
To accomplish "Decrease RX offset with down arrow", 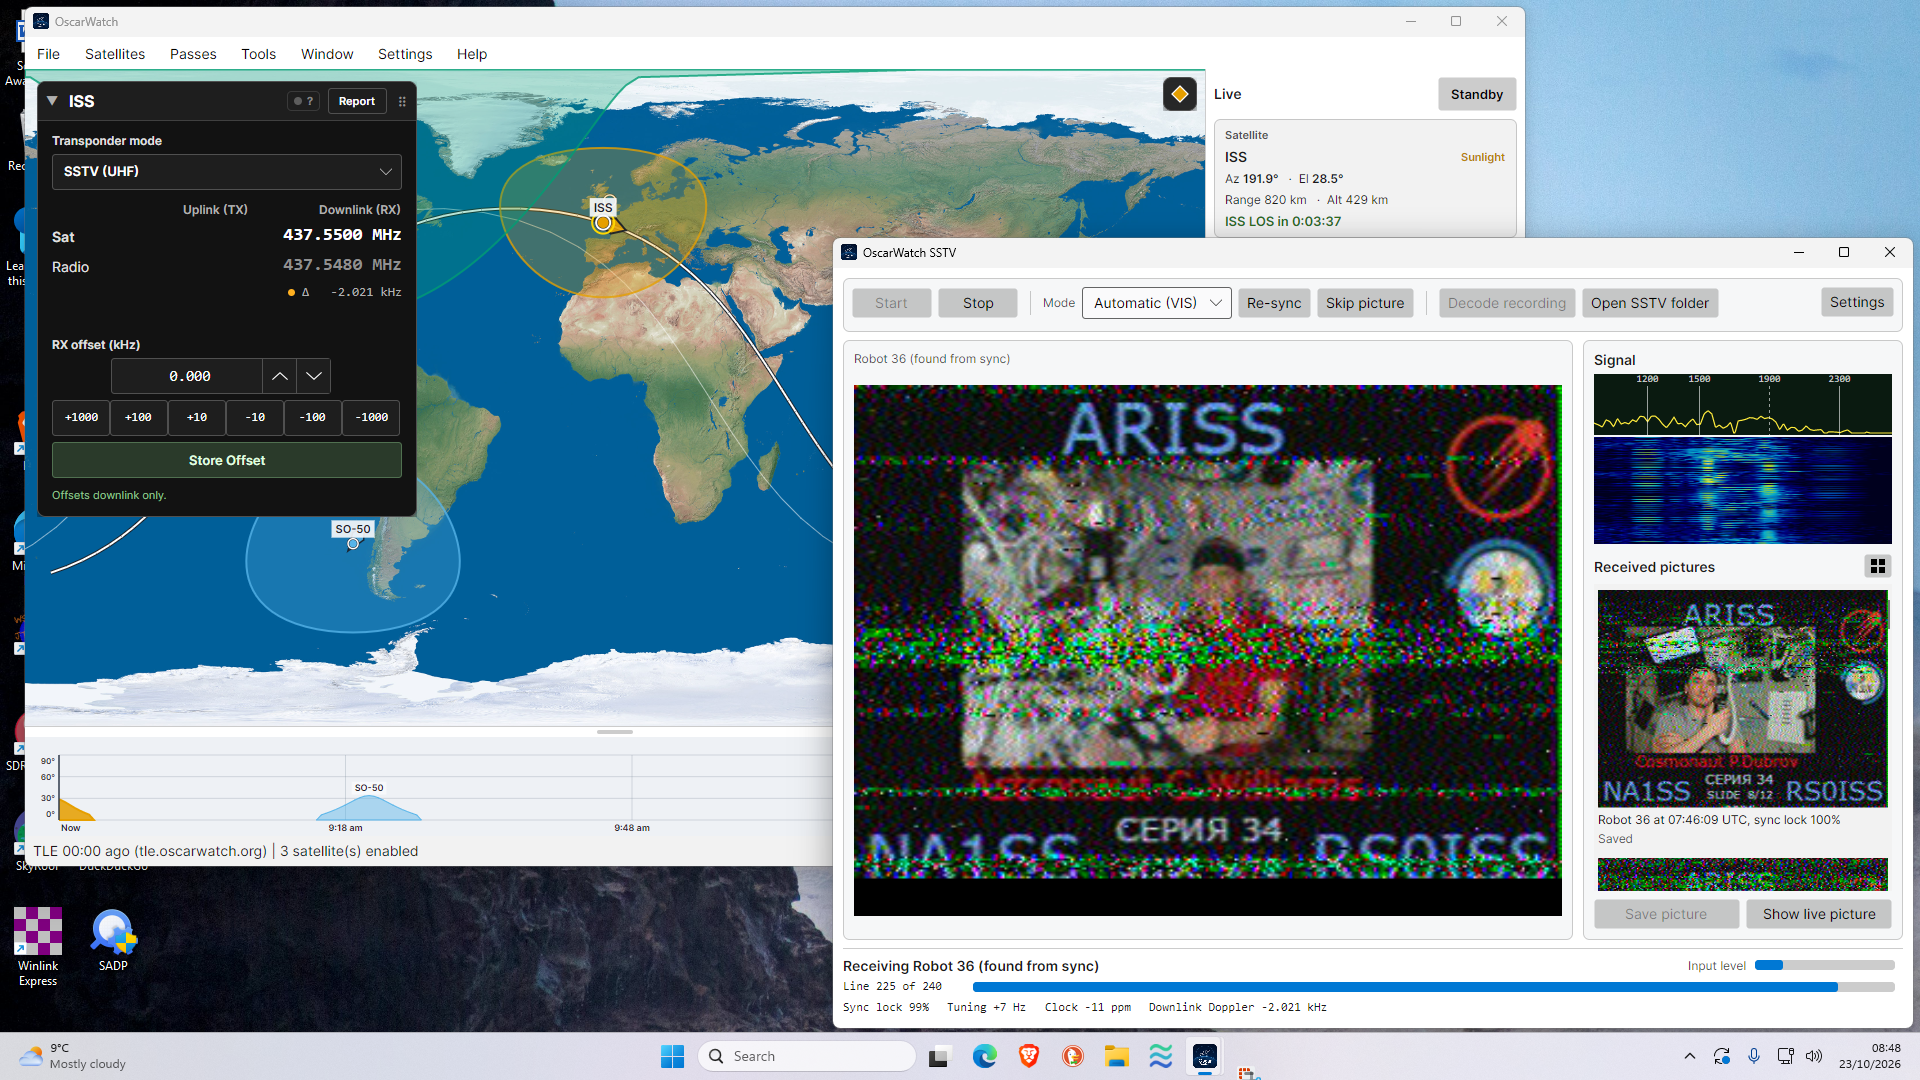I will tap(314, 376).
